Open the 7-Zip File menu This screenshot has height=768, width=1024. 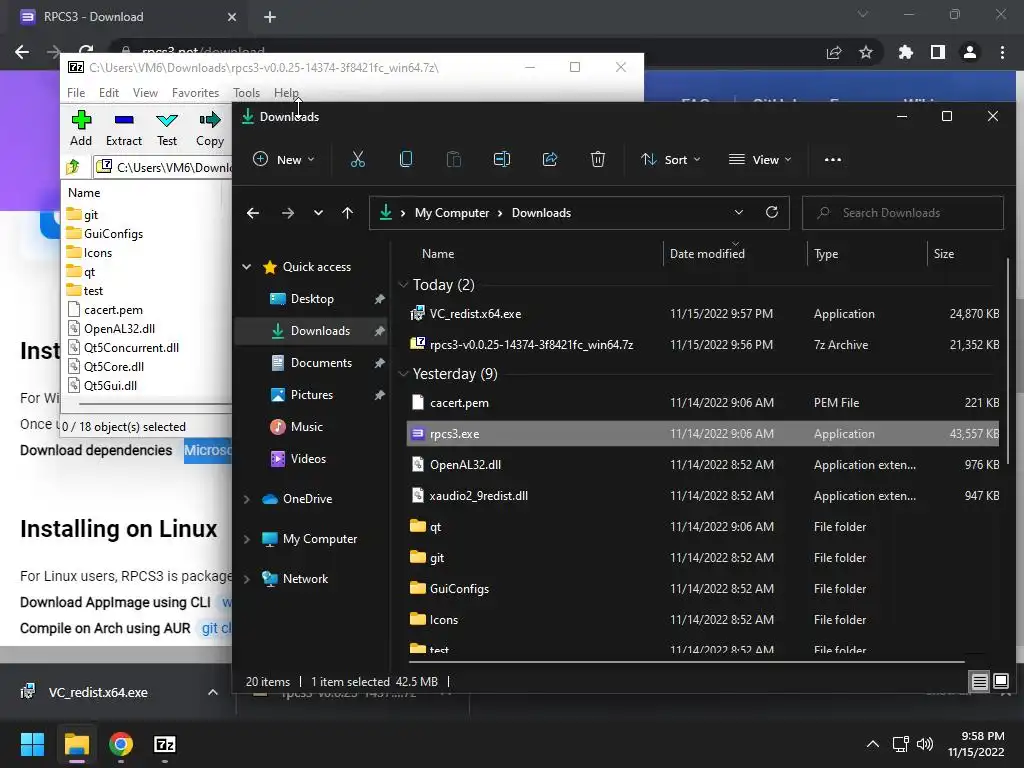(76, 93)
